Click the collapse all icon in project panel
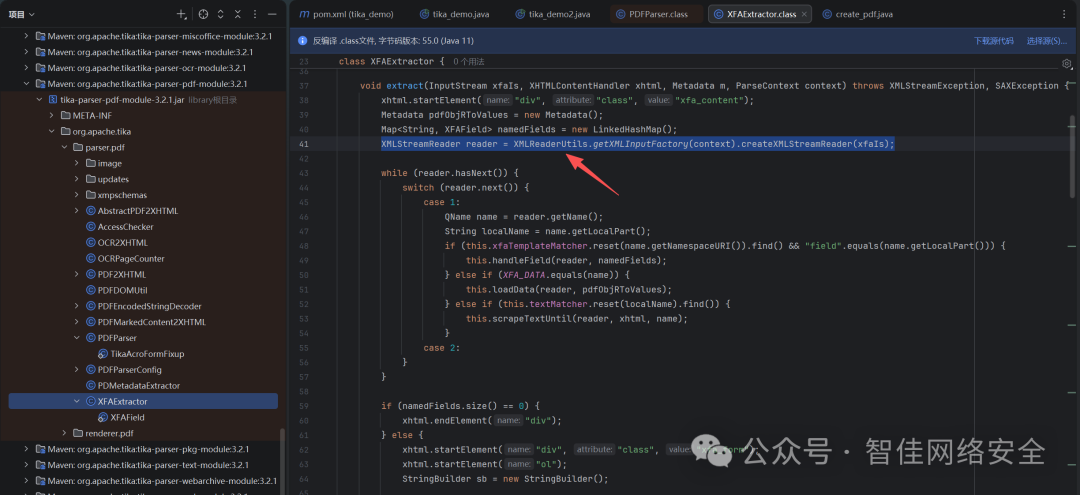 click(x=238, y=14)
